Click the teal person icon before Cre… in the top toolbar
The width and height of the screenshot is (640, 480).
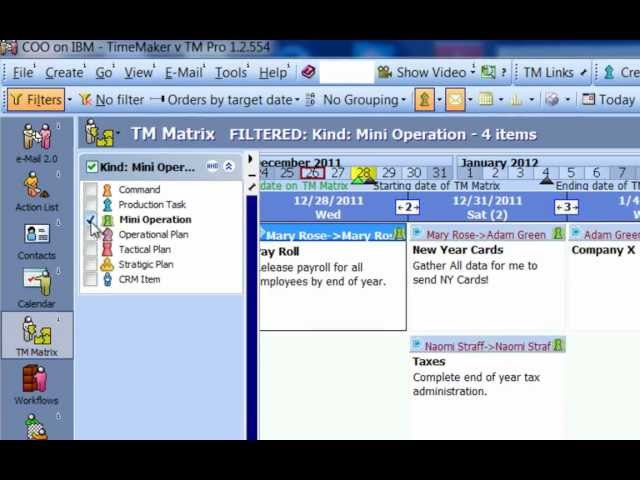(x=609, y=72)
